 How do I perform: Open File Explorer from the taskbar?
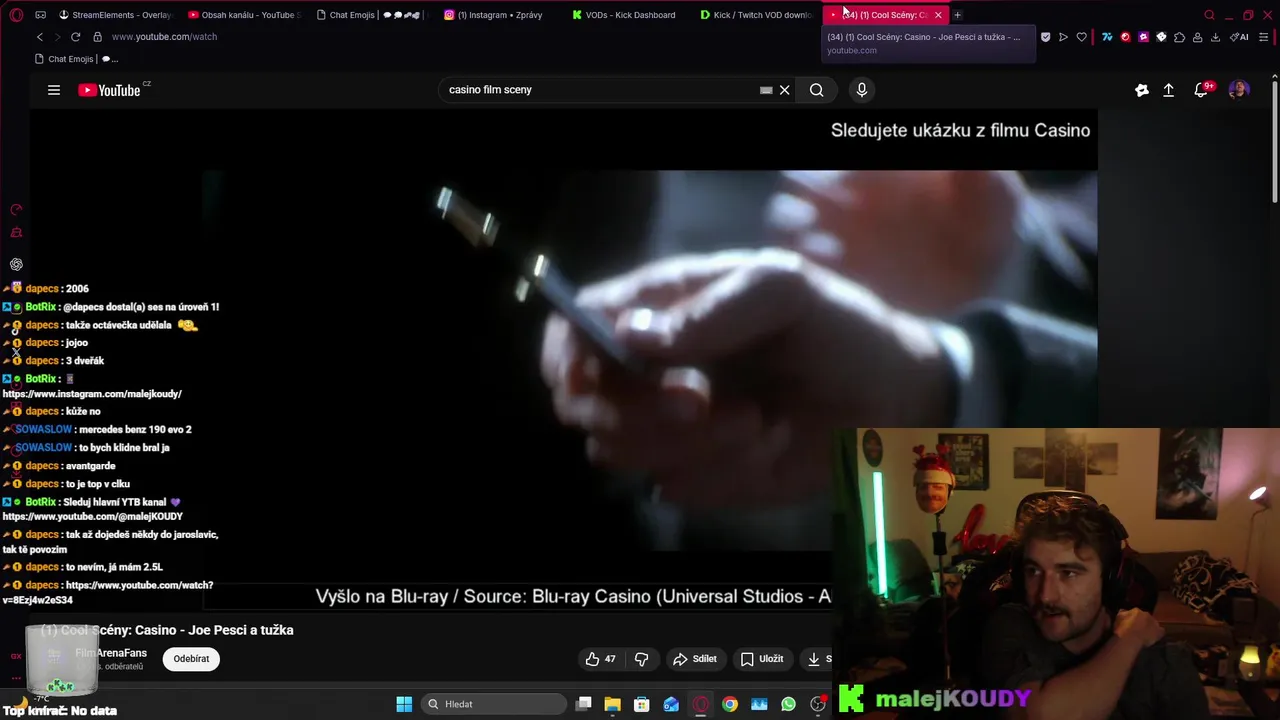(x=613, y=704)
